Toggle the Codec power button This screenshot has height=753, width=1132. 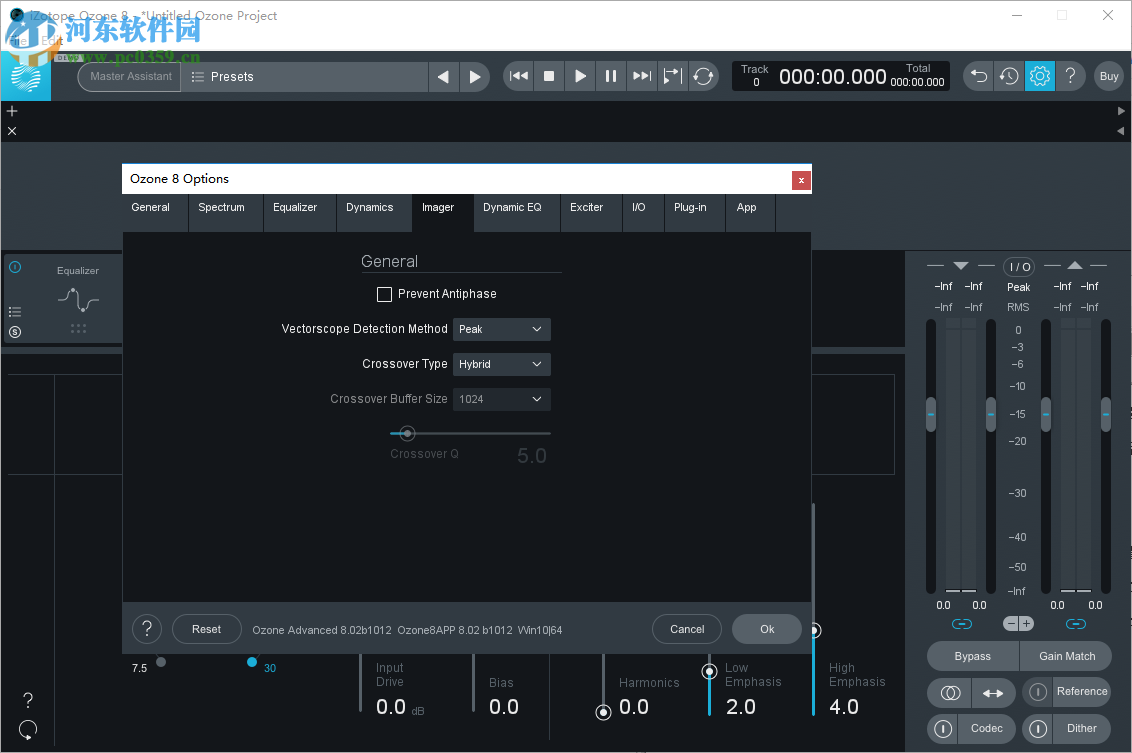click(941, 729)
